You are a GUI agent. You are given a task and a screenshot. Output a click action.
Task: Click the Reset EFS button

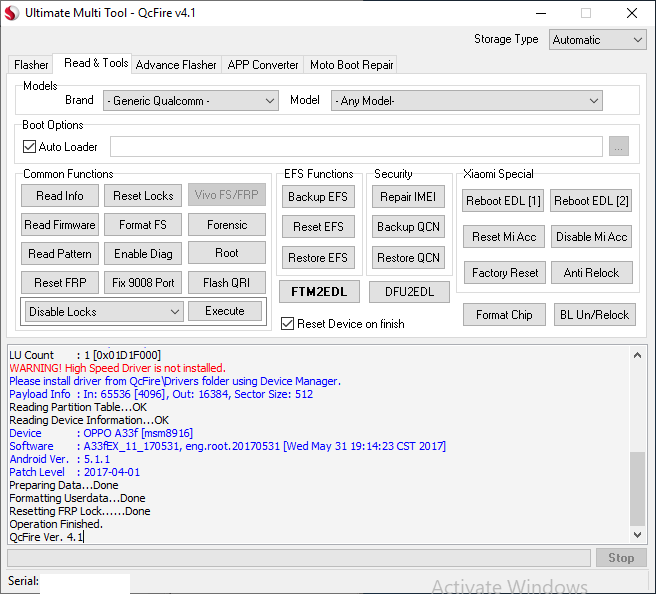coord(318,227)
